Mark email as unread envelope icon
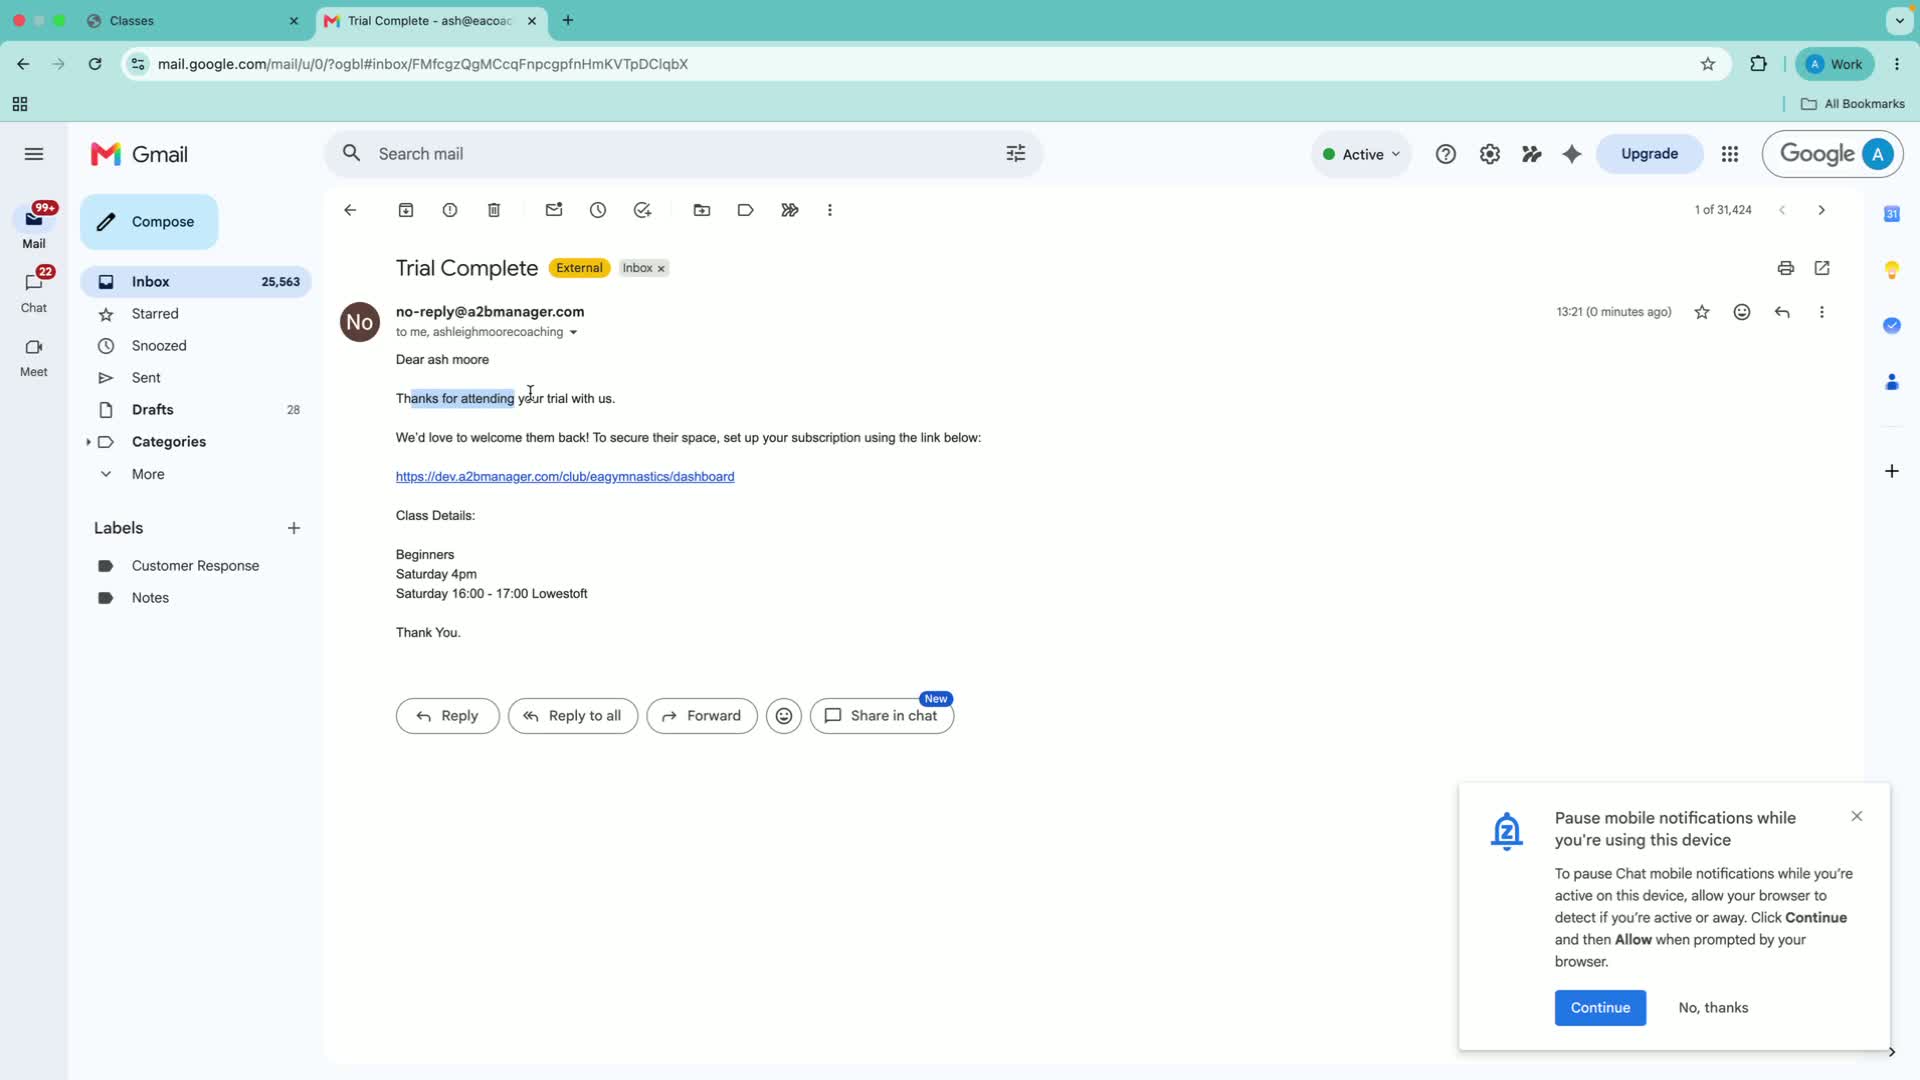1920x1080 pixels. click(x=554, y=210)
